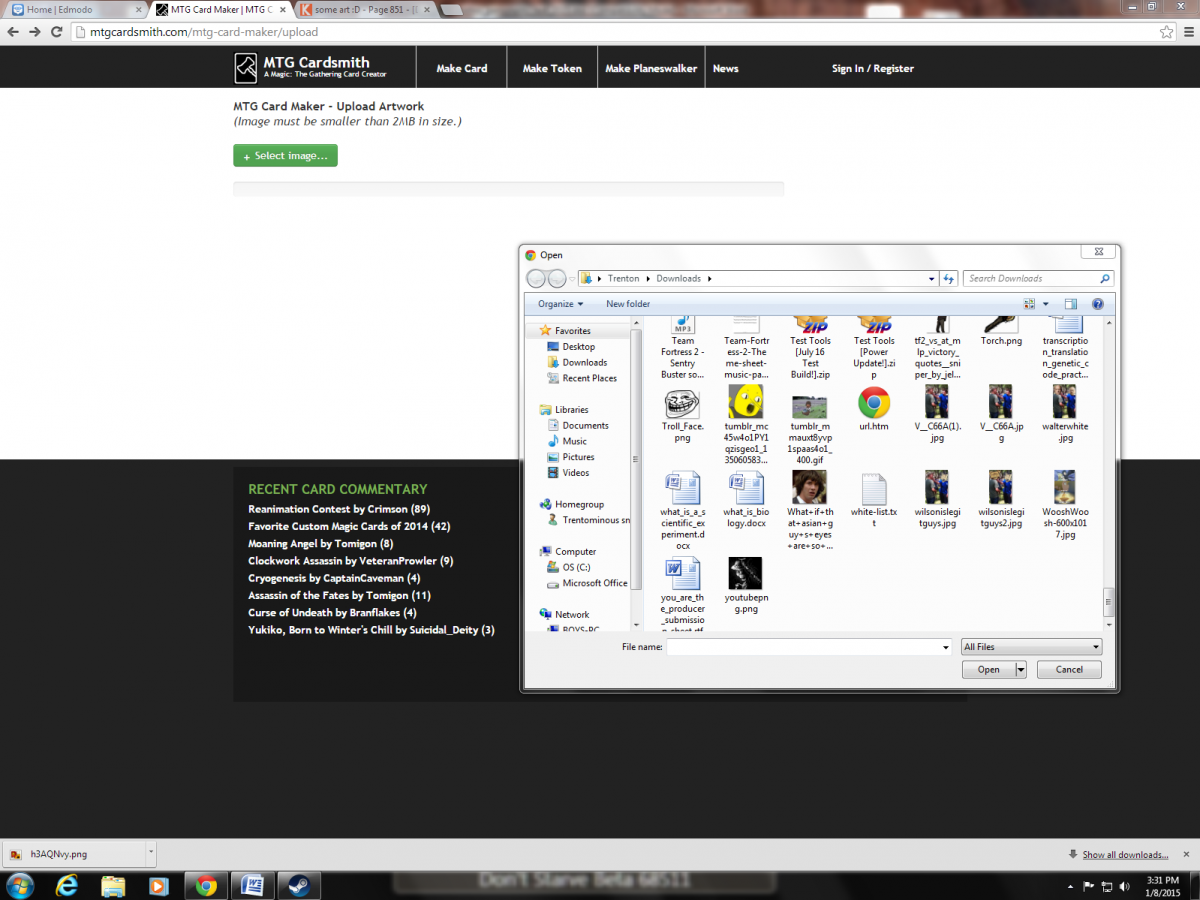Select the white-list.txt file icon
Viewport: 1200px width, 900px height.
[x=874, y=489]
